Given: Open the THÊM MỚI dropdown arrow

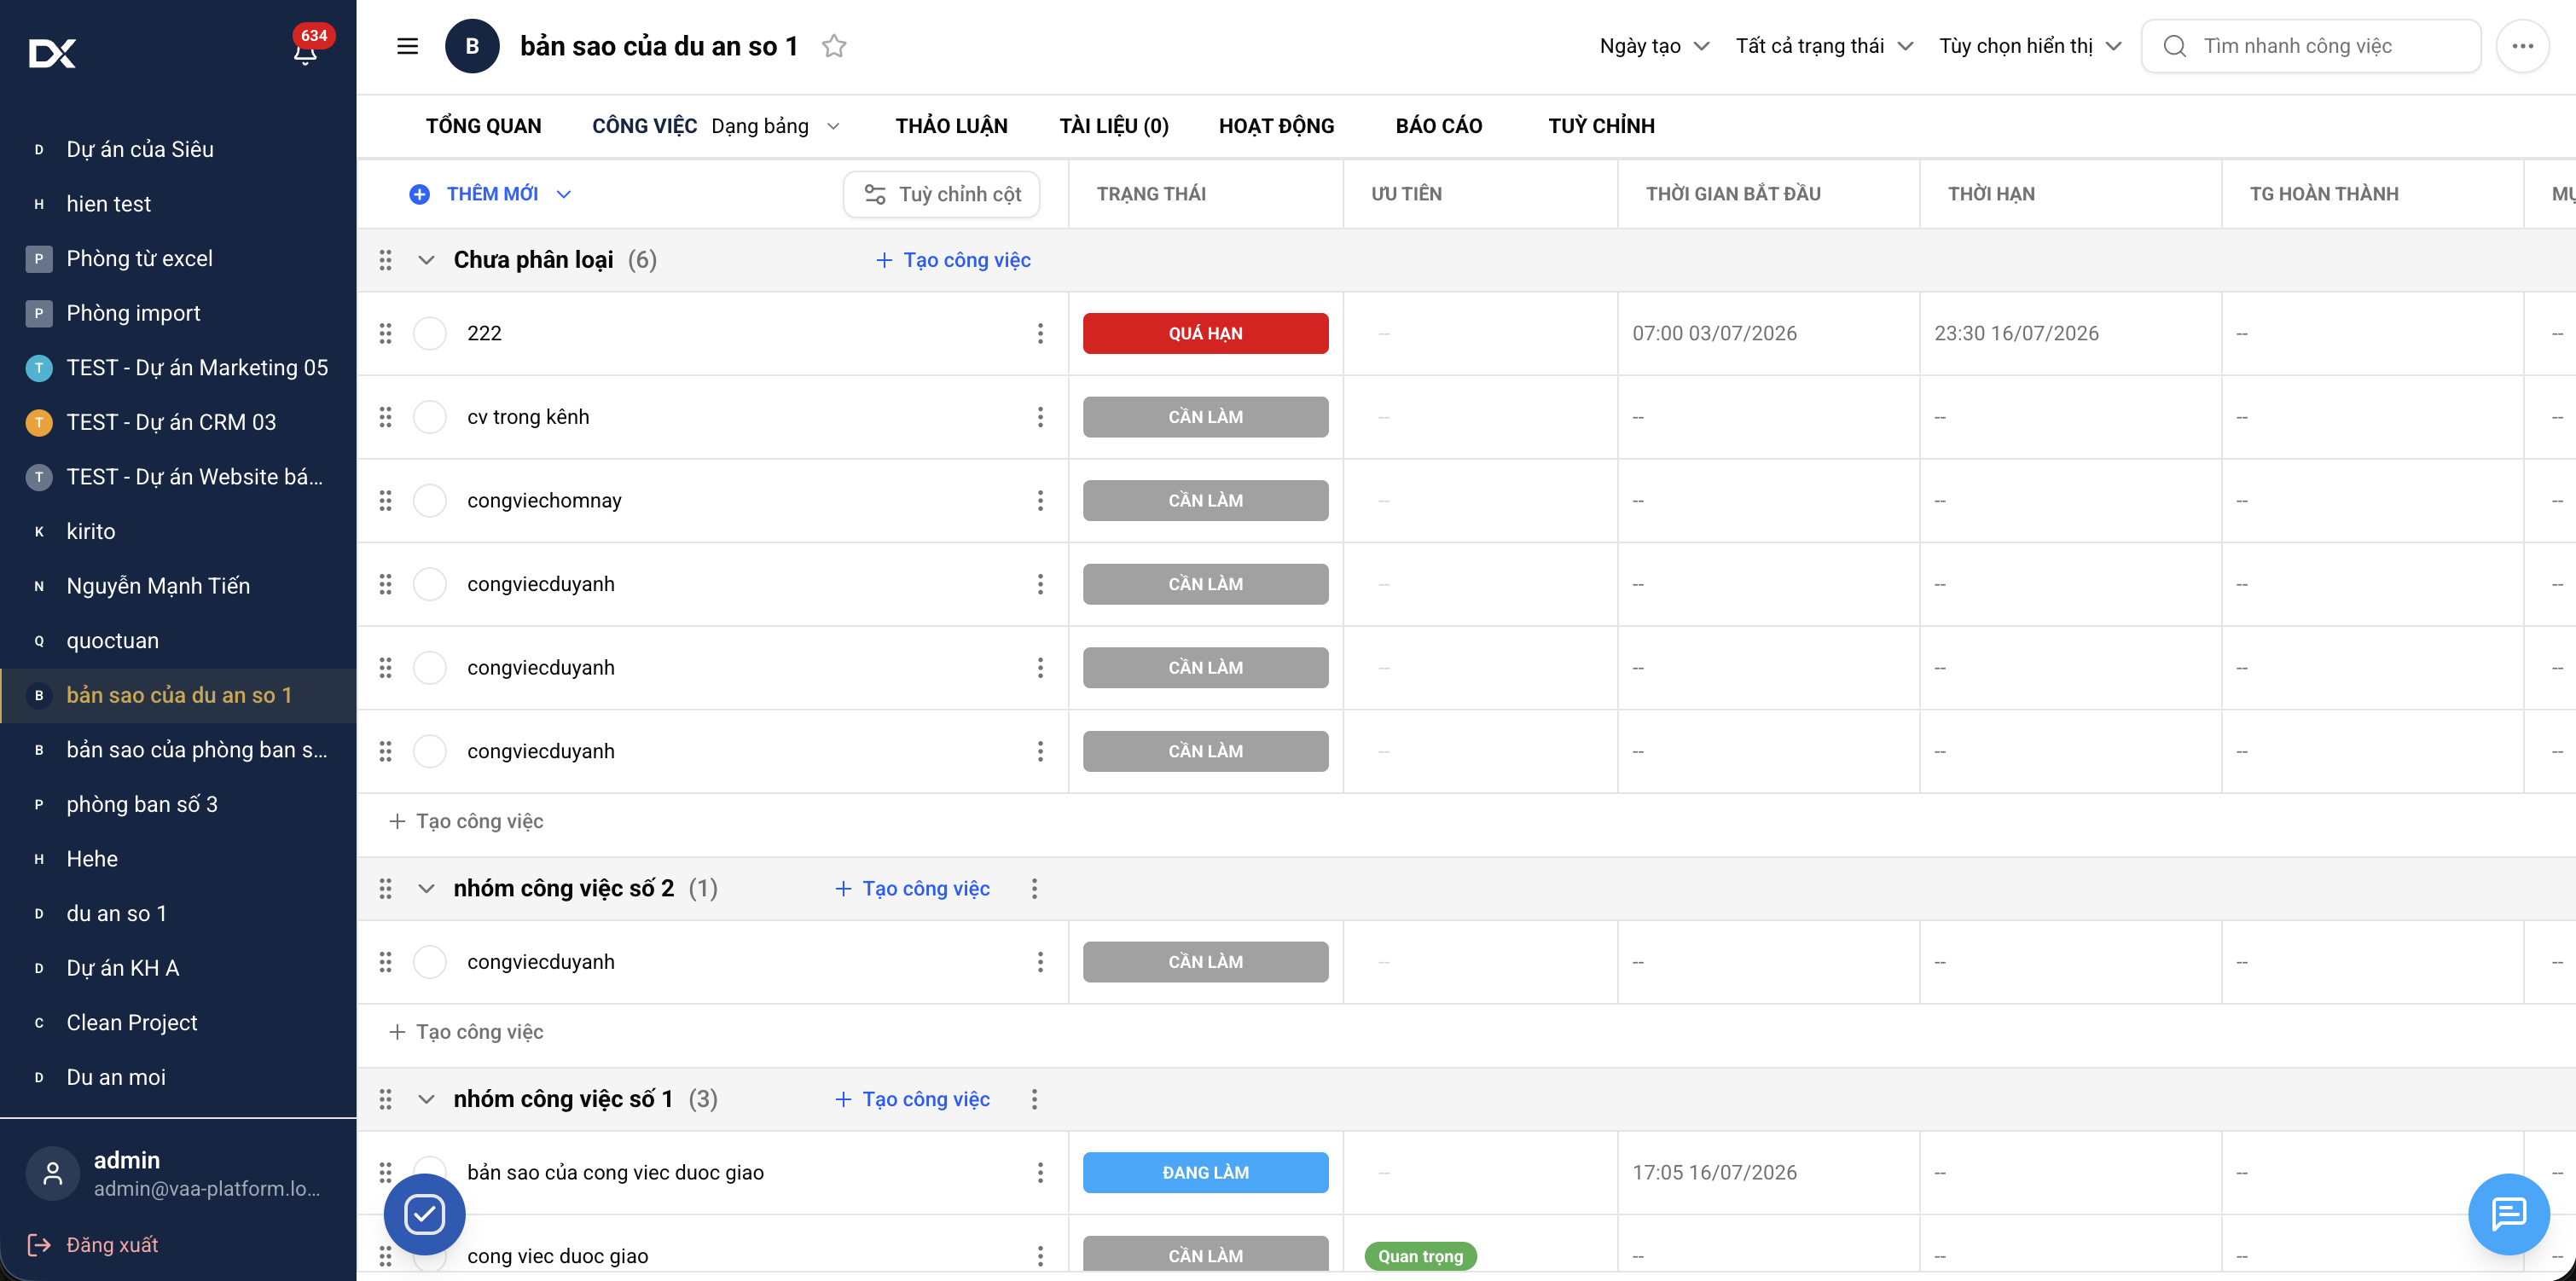Looking at the screenshot, I should (564, 194).
